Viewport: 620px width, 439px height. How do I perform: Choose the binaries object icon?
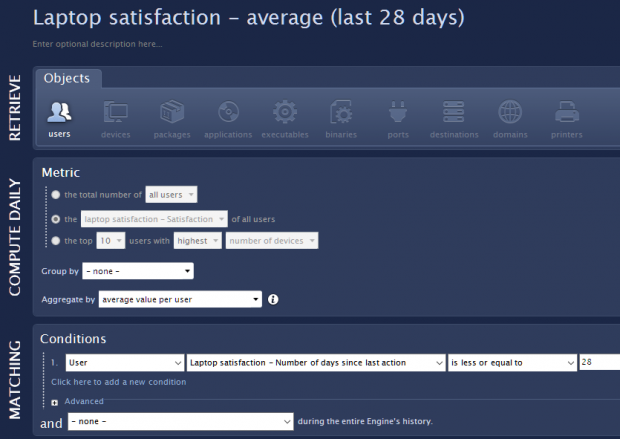click(x=340, y=113)
